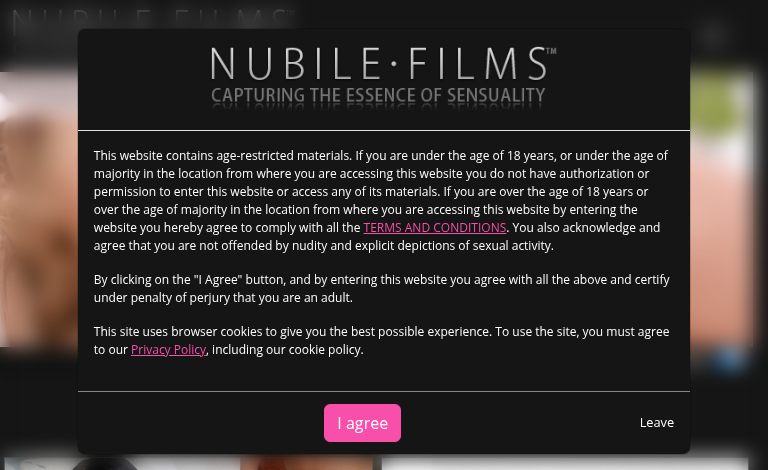Open the Privacy Policy link
This screenshot has height=470, width=768.
(168, 349)
